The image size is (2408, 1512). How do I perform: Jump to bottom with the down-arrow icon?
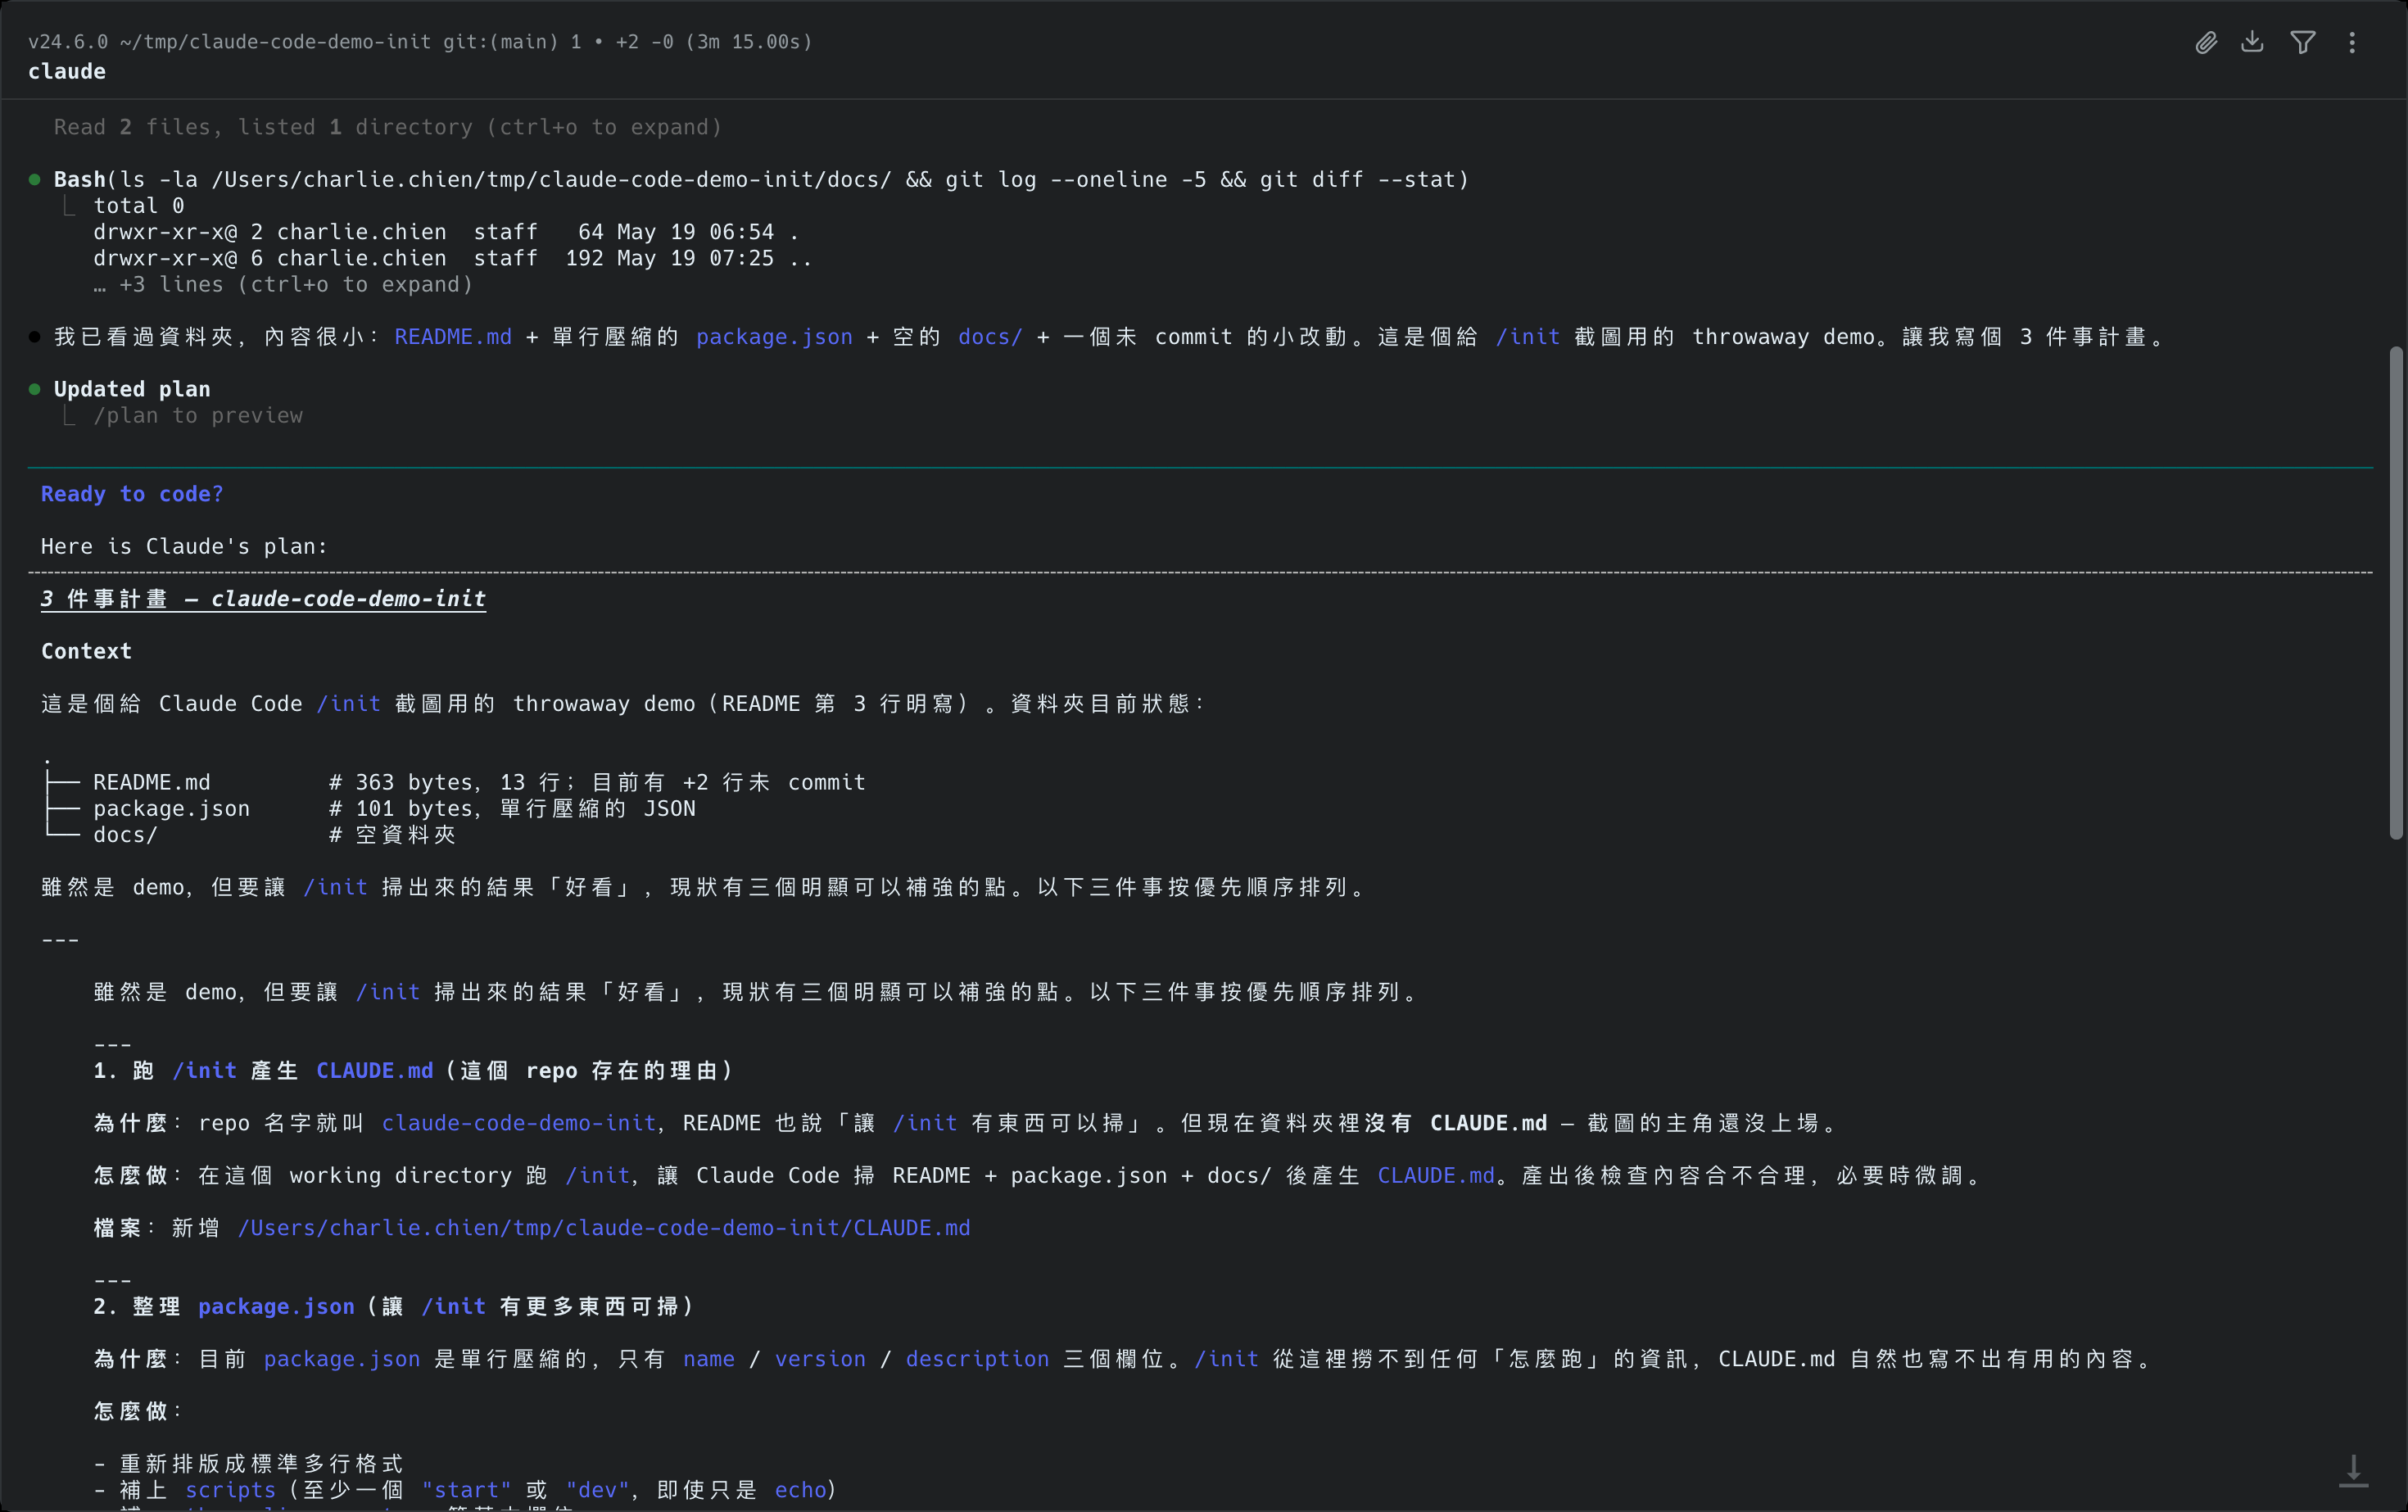coord(2354,1471)
